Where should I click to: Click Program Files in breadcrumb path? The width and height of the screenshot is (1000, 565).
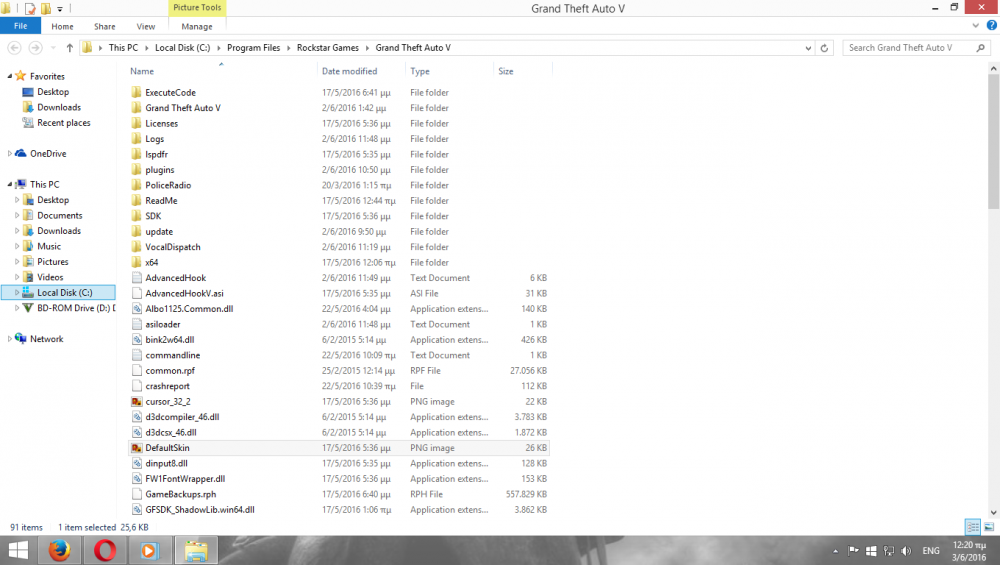(253, 48)
